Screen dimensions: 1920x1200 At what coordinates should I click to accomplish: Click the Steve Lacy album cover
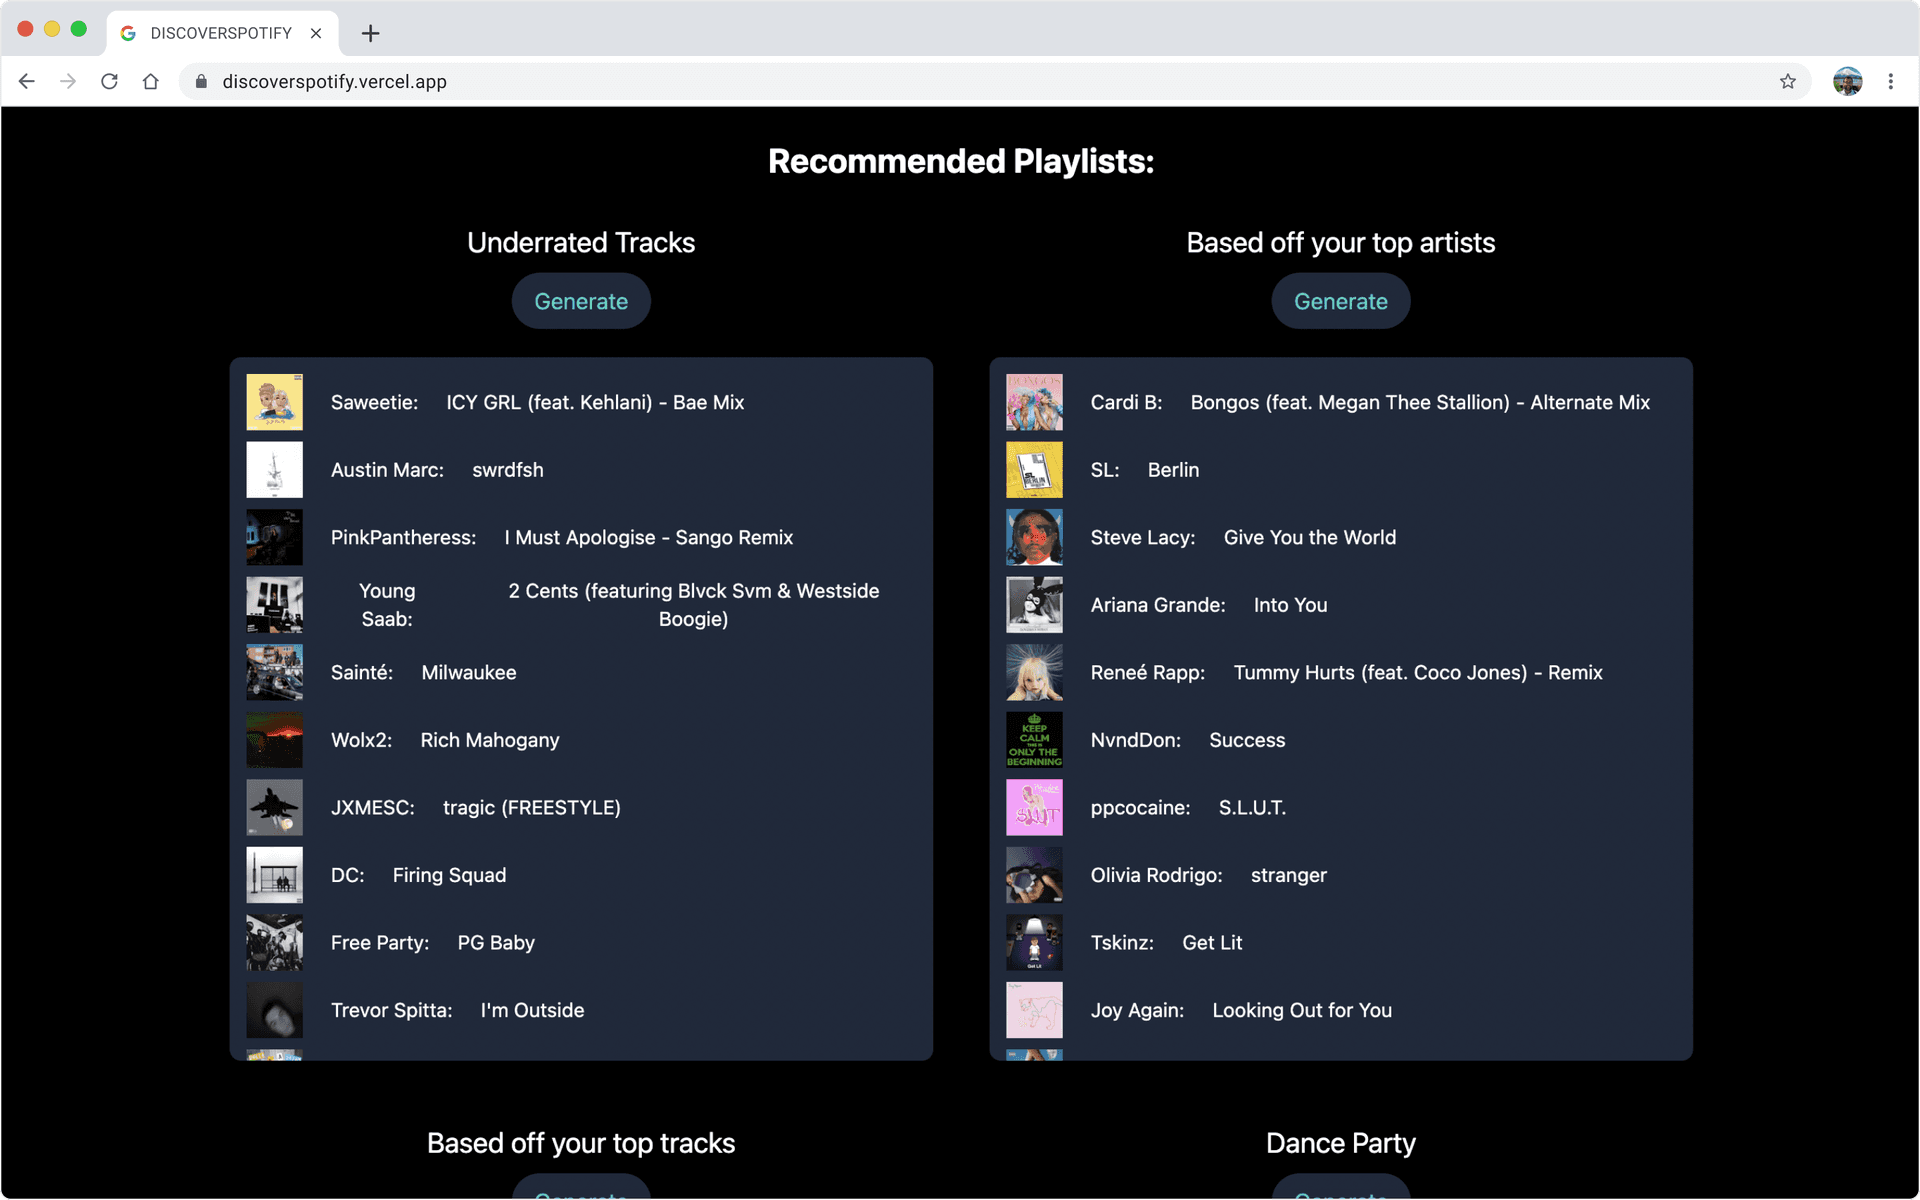click(1034, 537)
